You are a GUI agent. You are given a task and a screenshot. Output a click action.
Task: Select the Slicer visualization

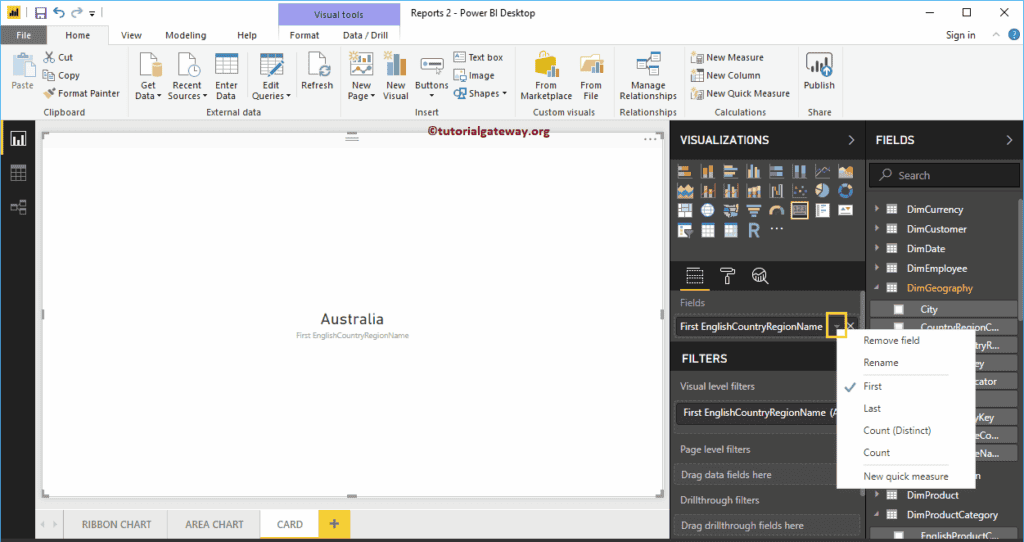click(x=684, y=230)
